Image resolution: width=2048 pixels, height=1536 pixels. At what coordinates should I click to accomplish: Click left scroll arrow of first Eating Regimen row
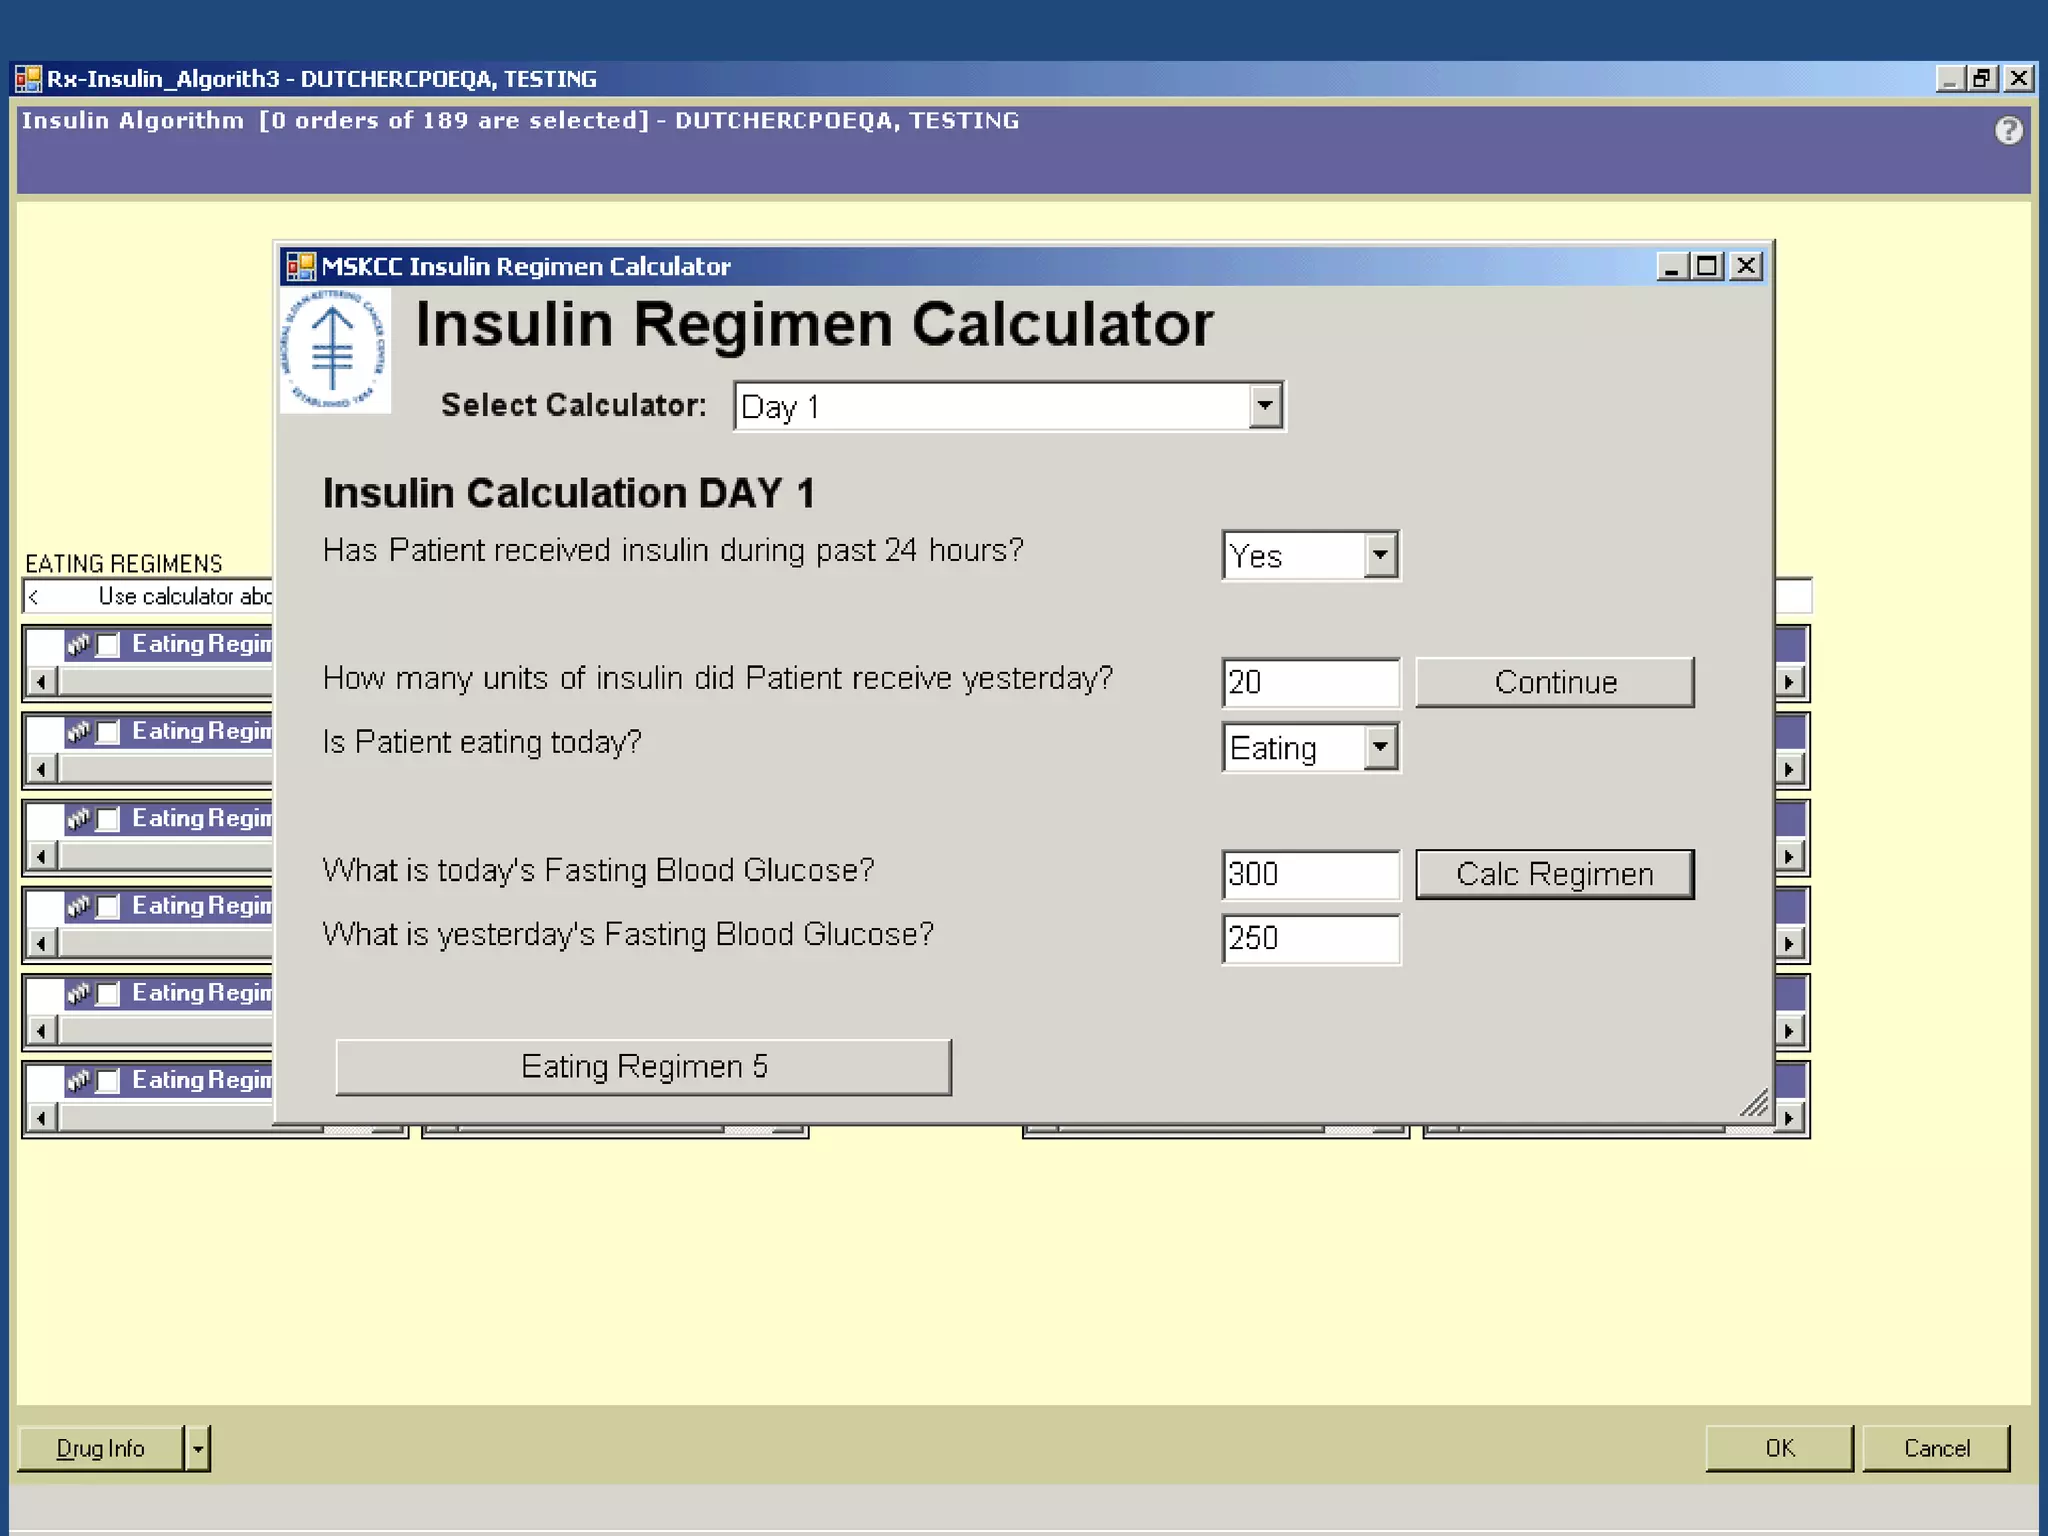point(41,682)
